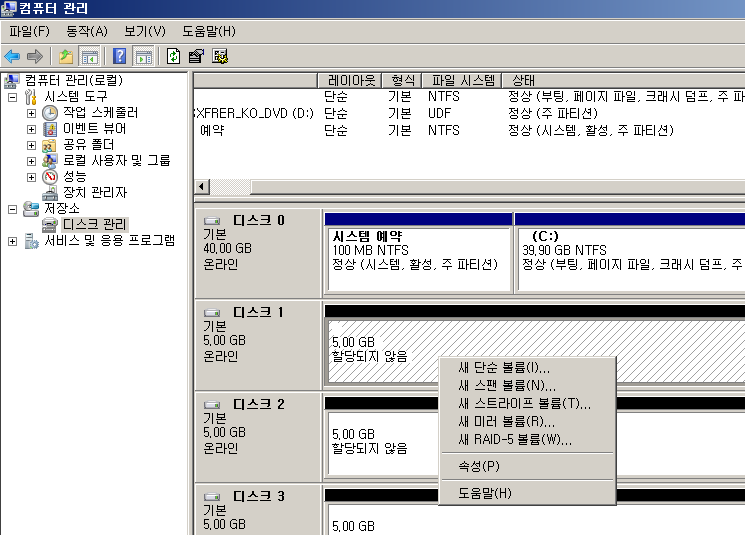Click the Properties toolbar icon

point(196,57)
